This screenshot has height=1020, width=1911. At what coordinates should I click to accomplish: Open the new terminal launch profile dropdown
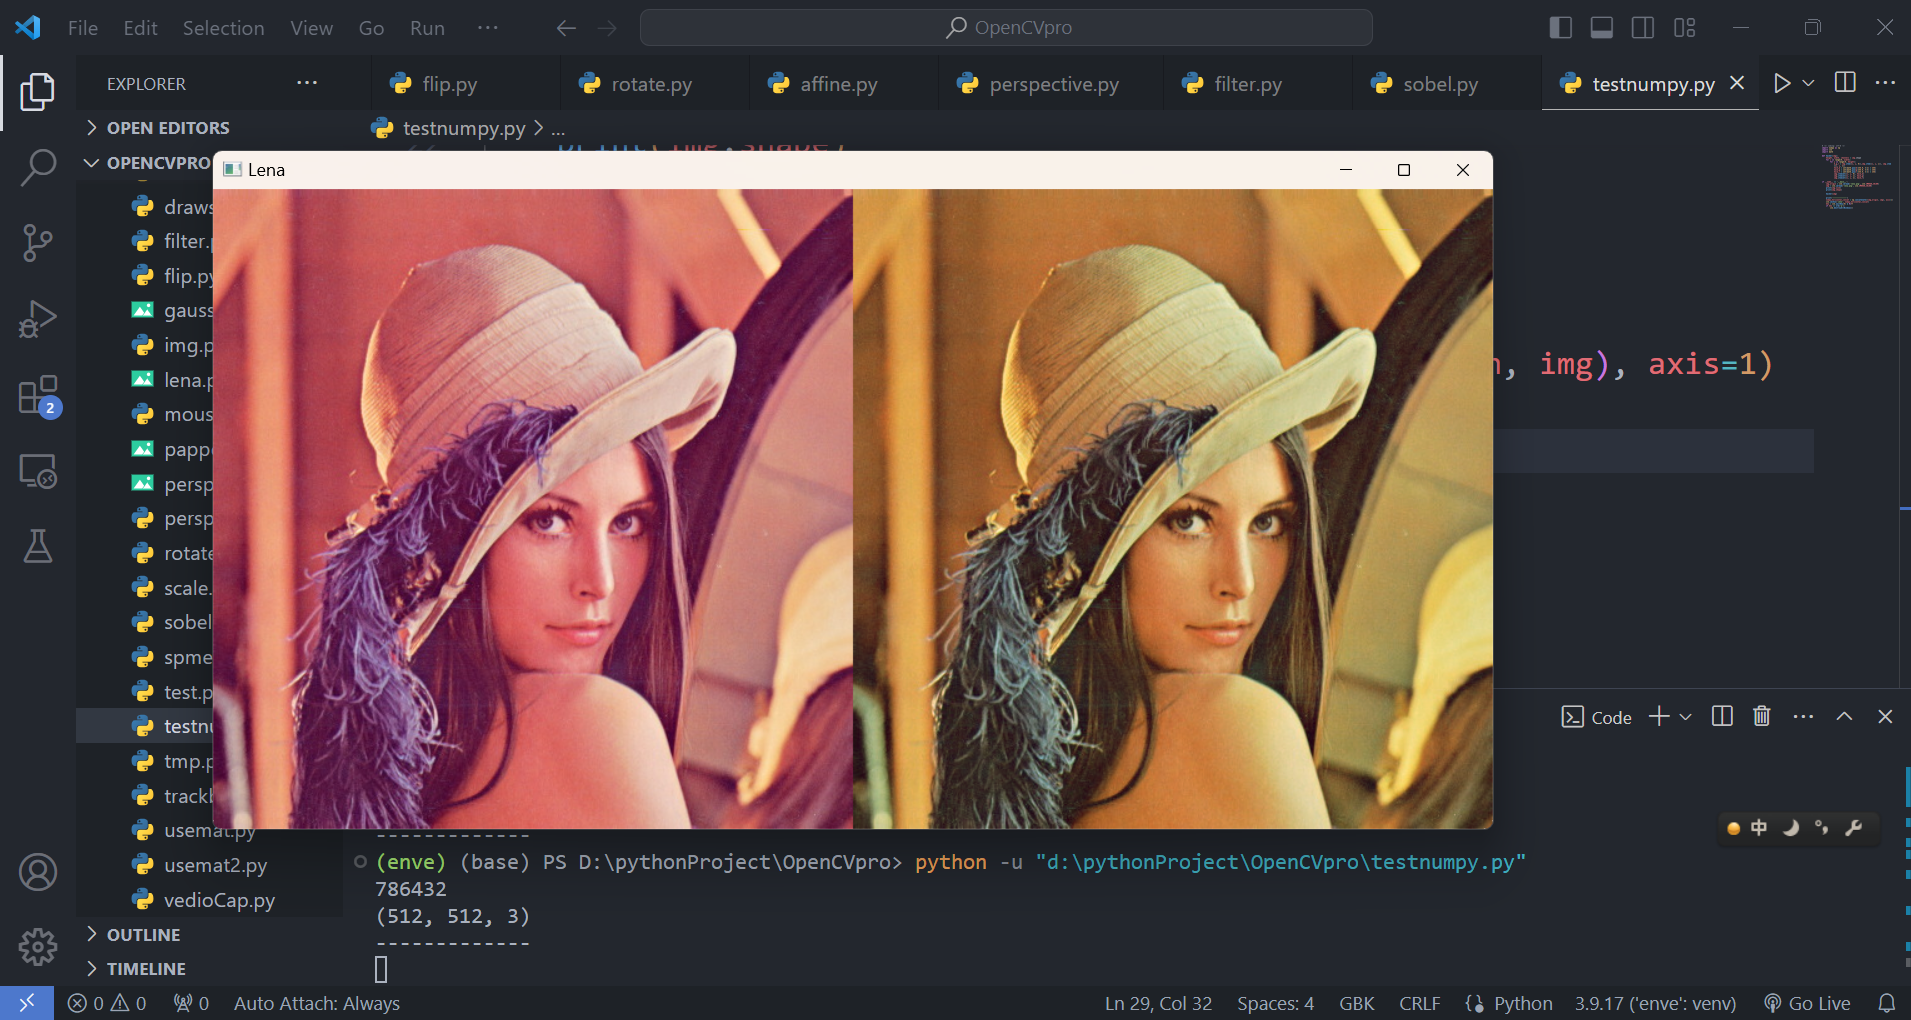pyautogui.click(x=1686, y=716)
